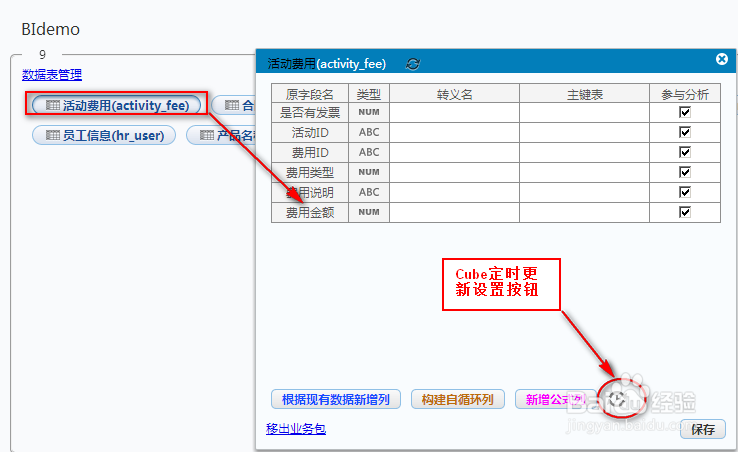Click 费用金额 field name cell
The width and height of the screenshot is (738, 452).
[x=310, y=212]
